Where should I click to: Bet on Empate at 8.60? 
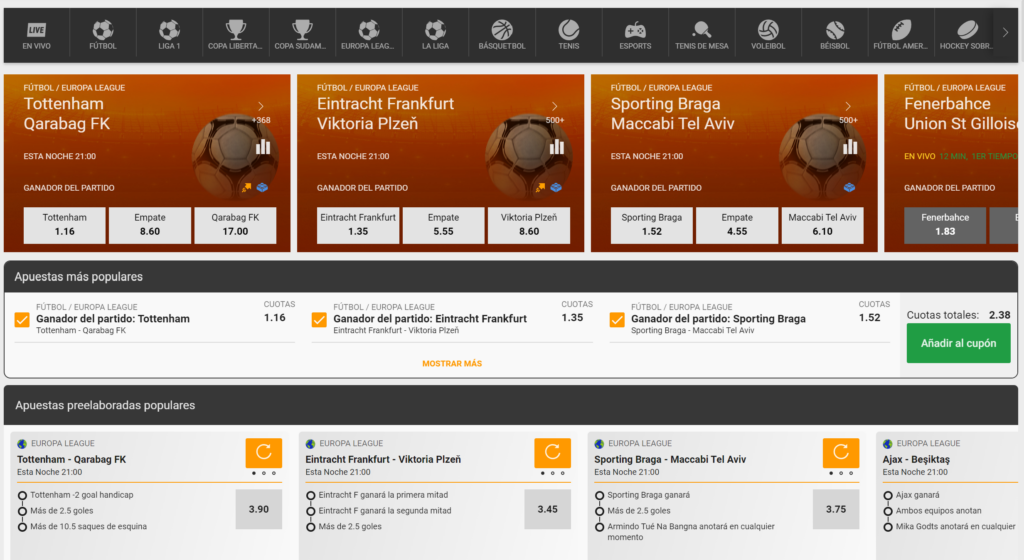(150, 225)
